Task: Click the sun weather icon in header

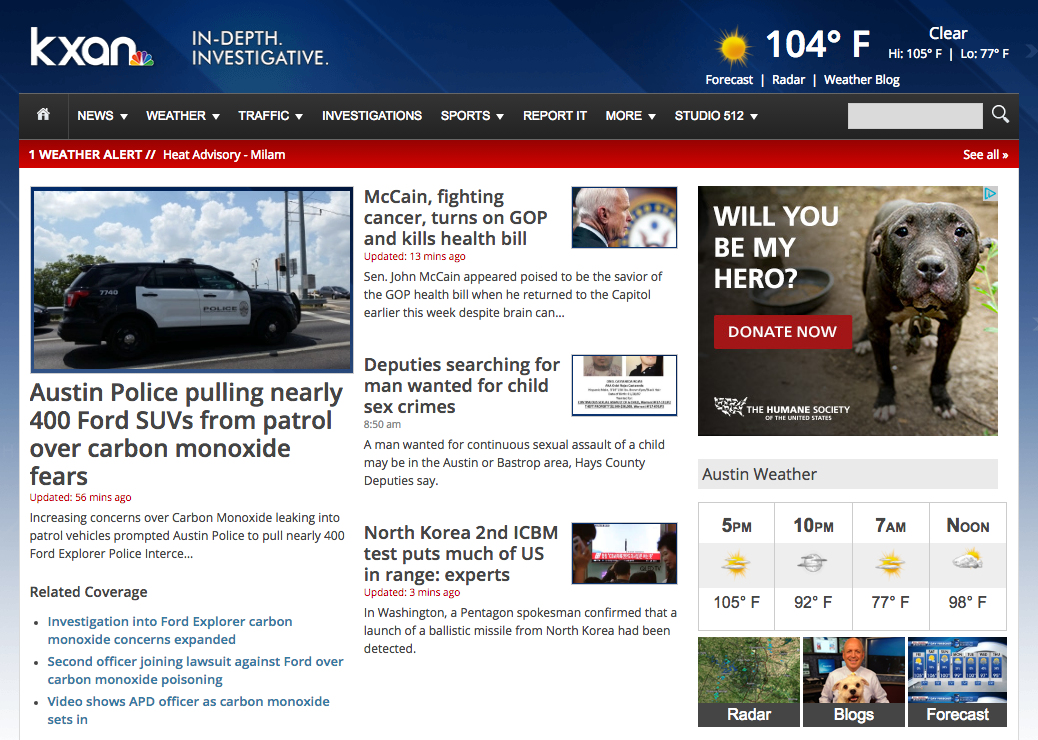Action: (x=733, y=48)
